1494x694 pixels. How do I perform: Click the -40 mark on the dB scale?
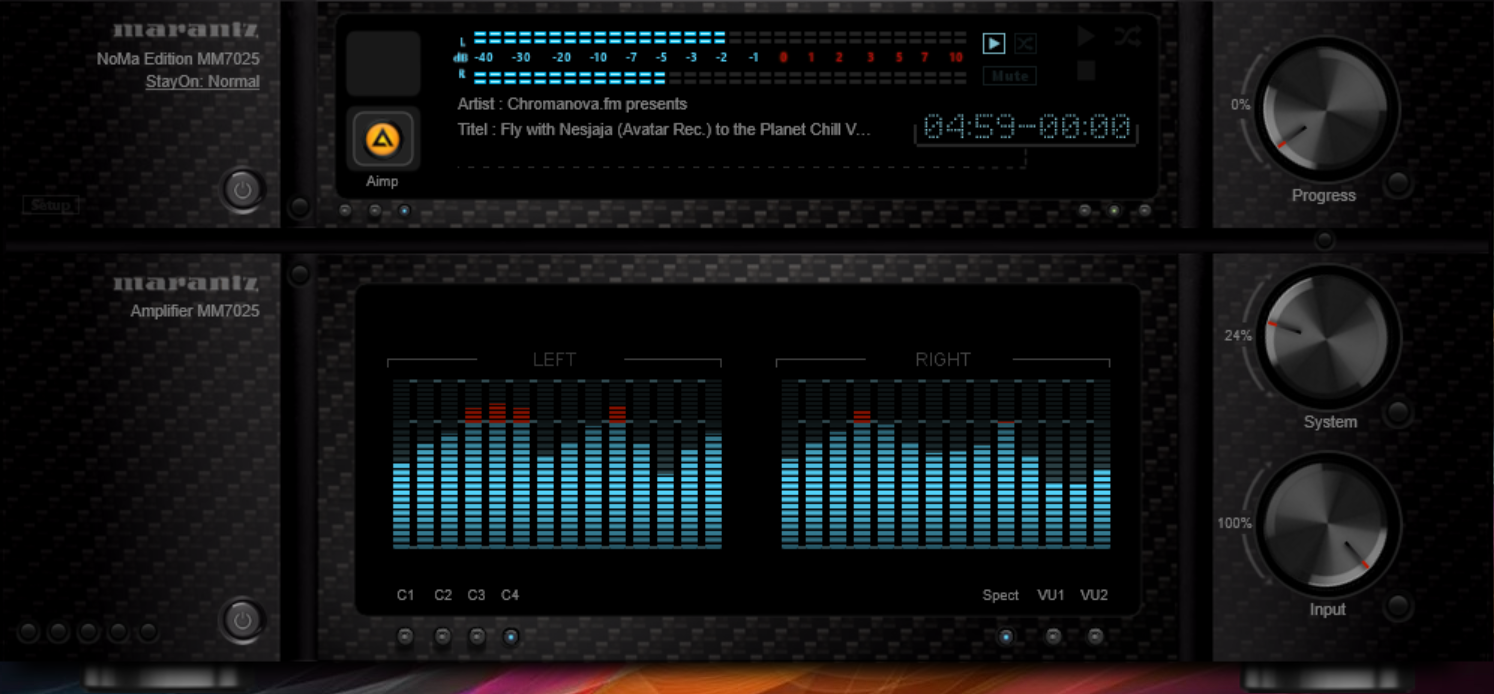[484, 57]
